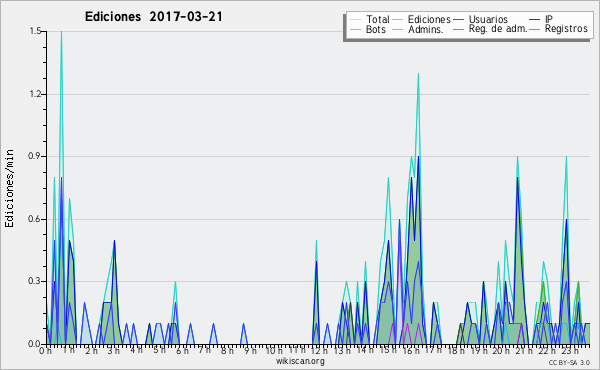Click the '23 h' x-axis label
600x370 pixels.
coord(570,351)
